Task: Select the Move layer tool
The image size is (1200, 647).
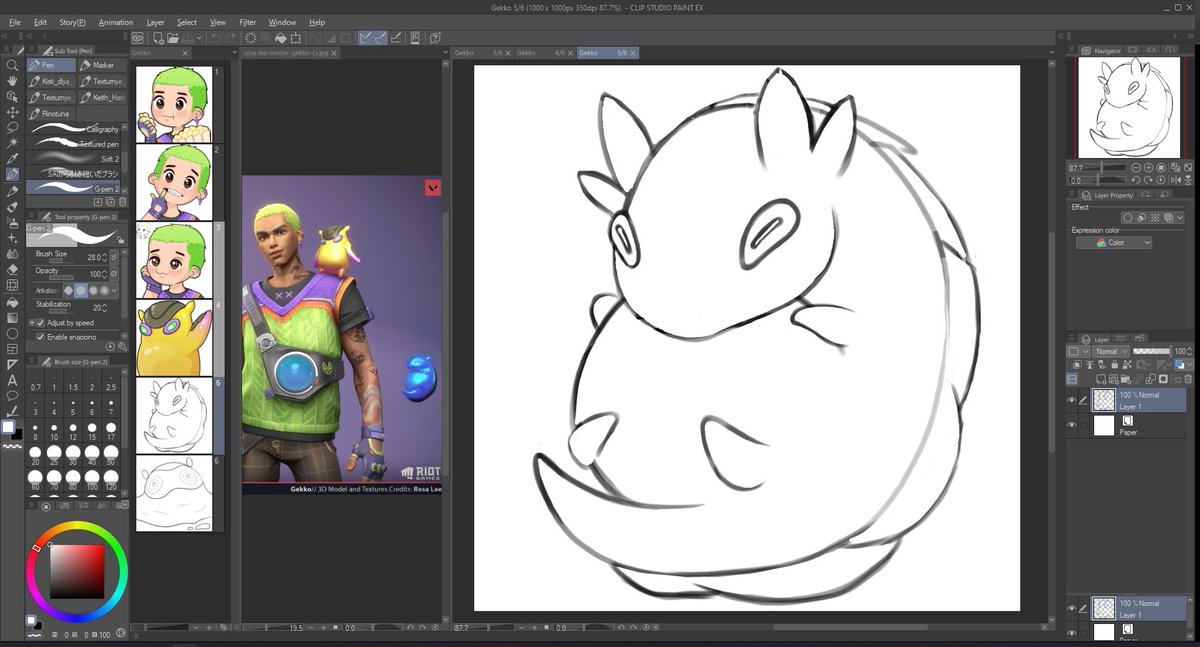Action: click(12, 112)
